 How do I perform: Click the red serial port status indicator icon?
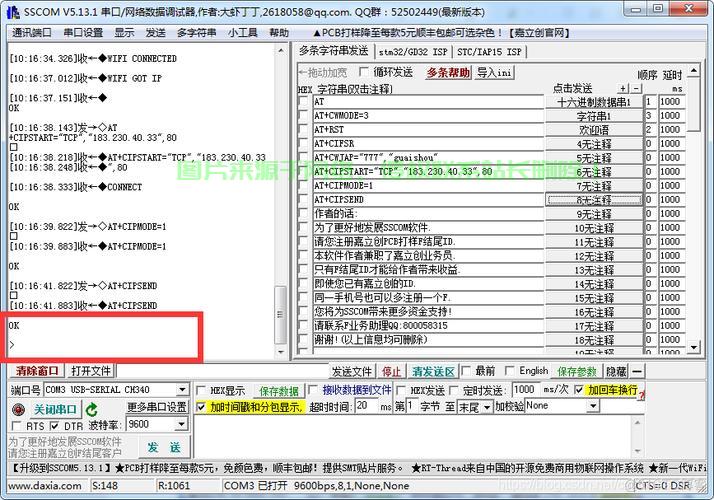[18, 409]
